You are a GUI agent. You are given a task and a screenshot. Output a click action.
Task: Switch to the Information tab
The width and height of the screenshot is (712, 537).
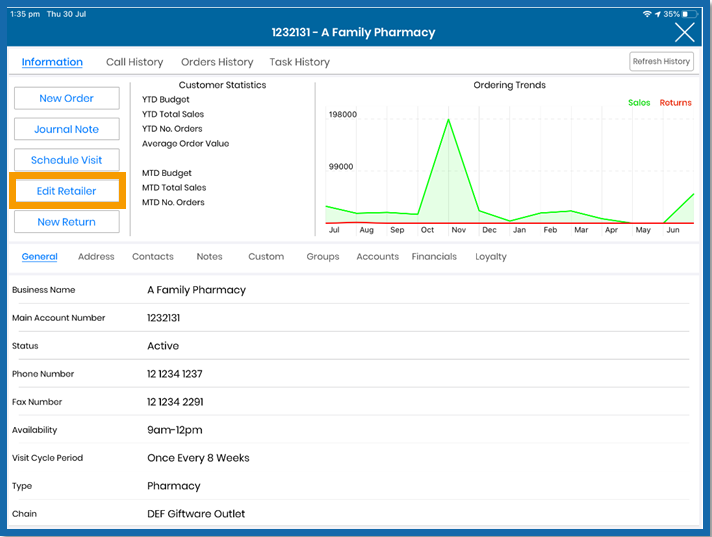(x=52, y=62)
